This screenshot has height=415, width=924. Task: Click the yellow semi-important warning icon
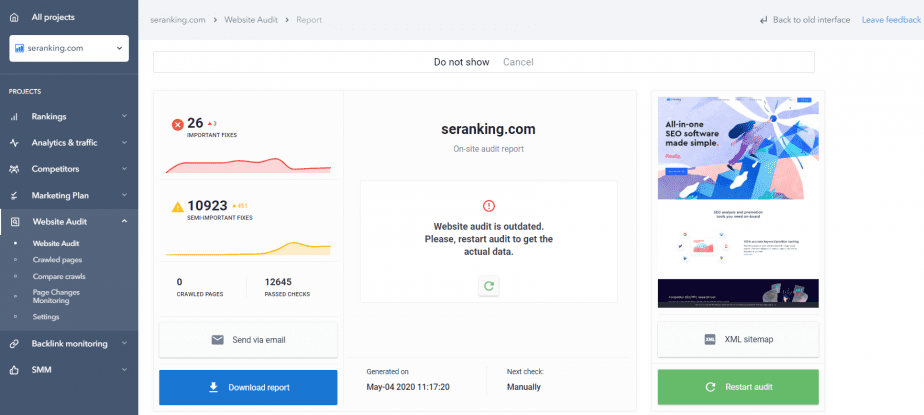(177, 207)
